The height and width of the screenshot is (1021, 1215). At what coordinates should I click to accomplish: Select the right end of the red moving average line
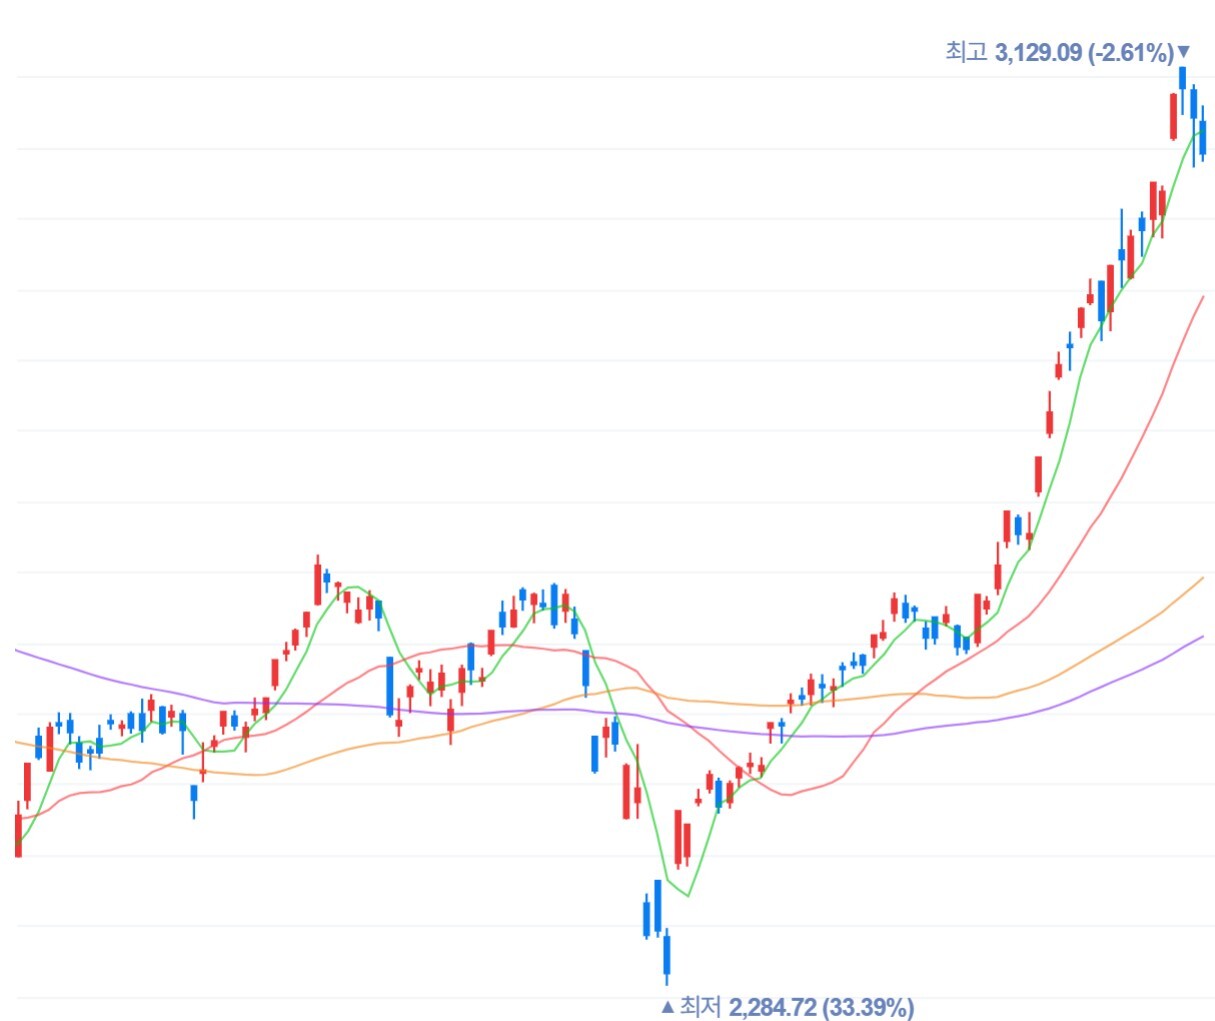pyautogui.click(x=1201, y=297)
